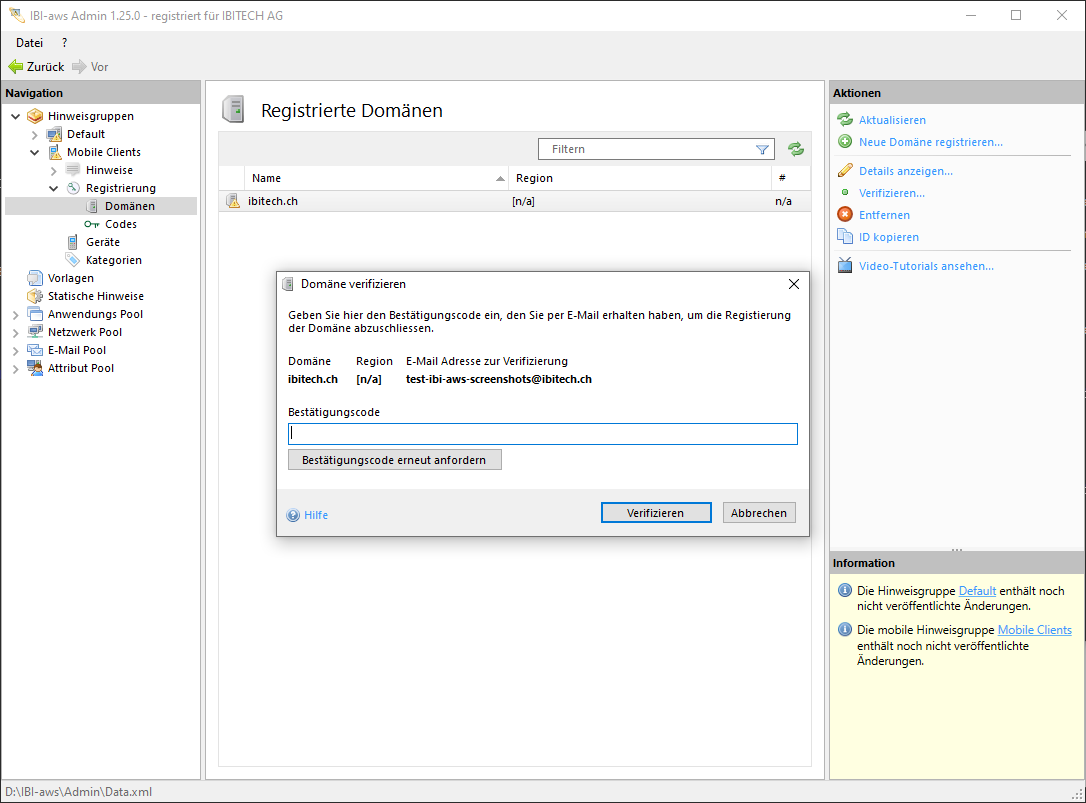Click Bestätigungscode erneut anfordern button

(x=394, y=460)
